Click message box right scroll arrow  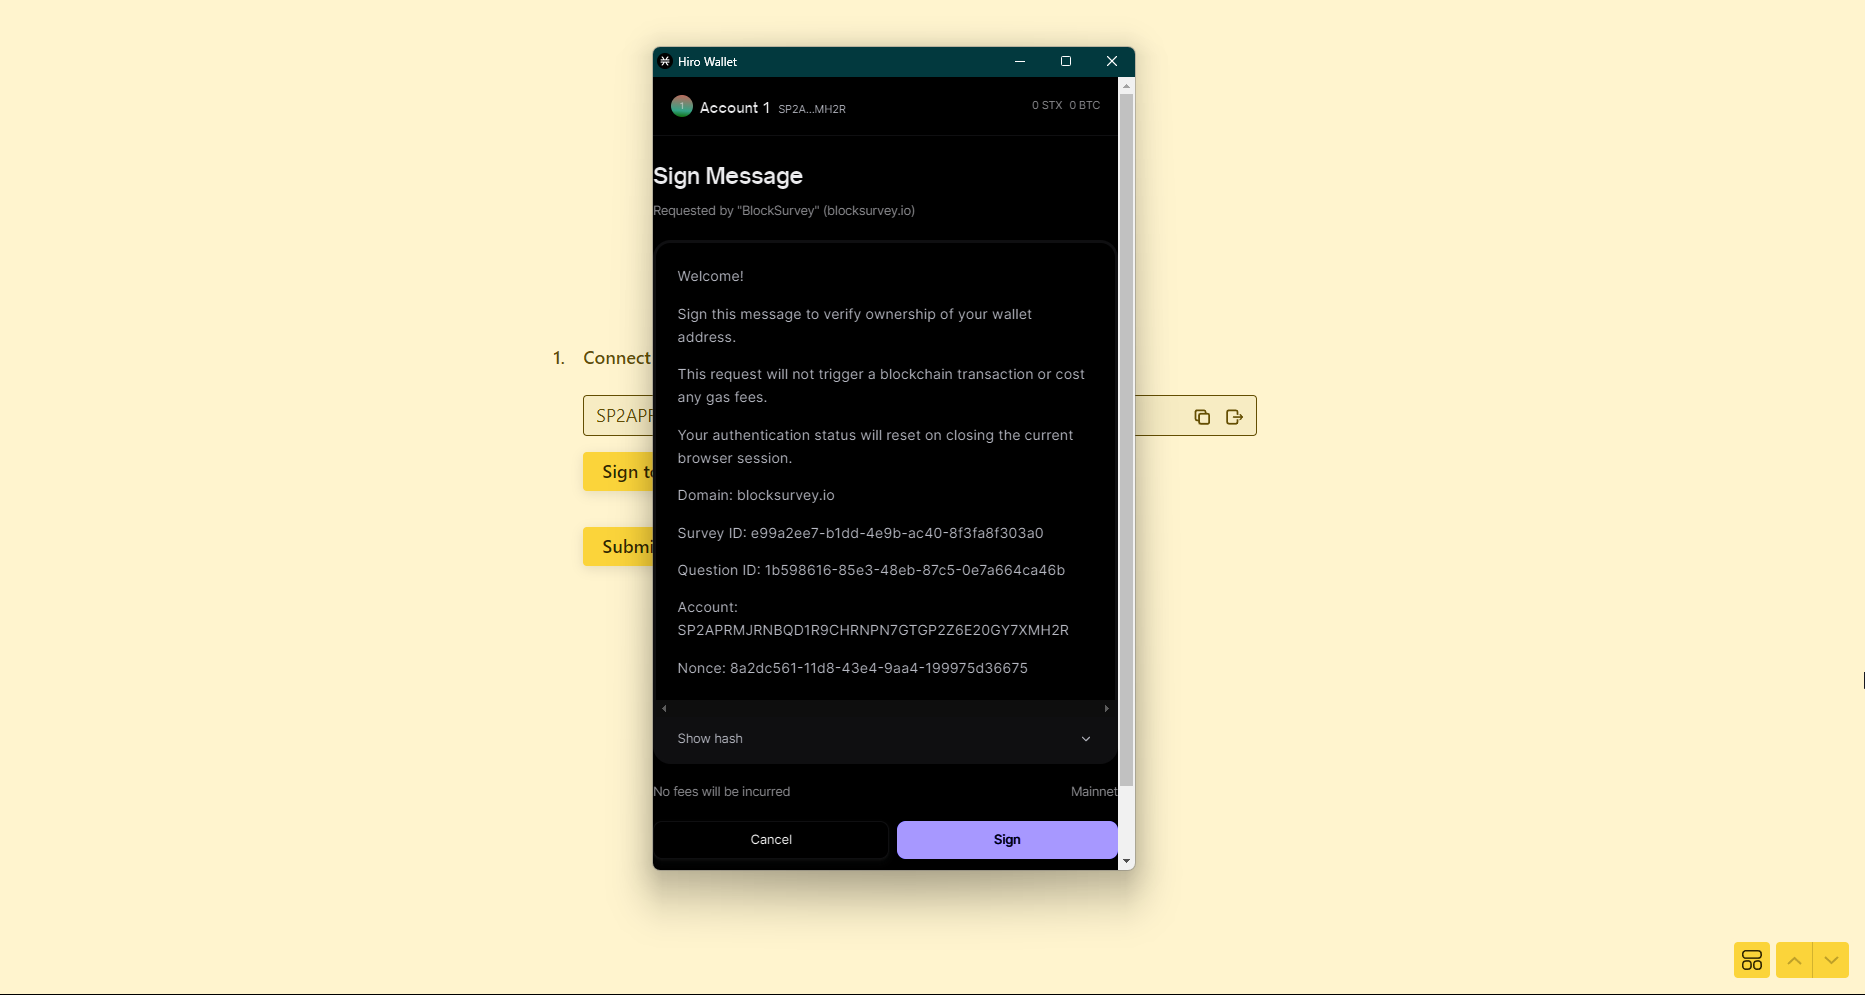[x=1106, y=708]
